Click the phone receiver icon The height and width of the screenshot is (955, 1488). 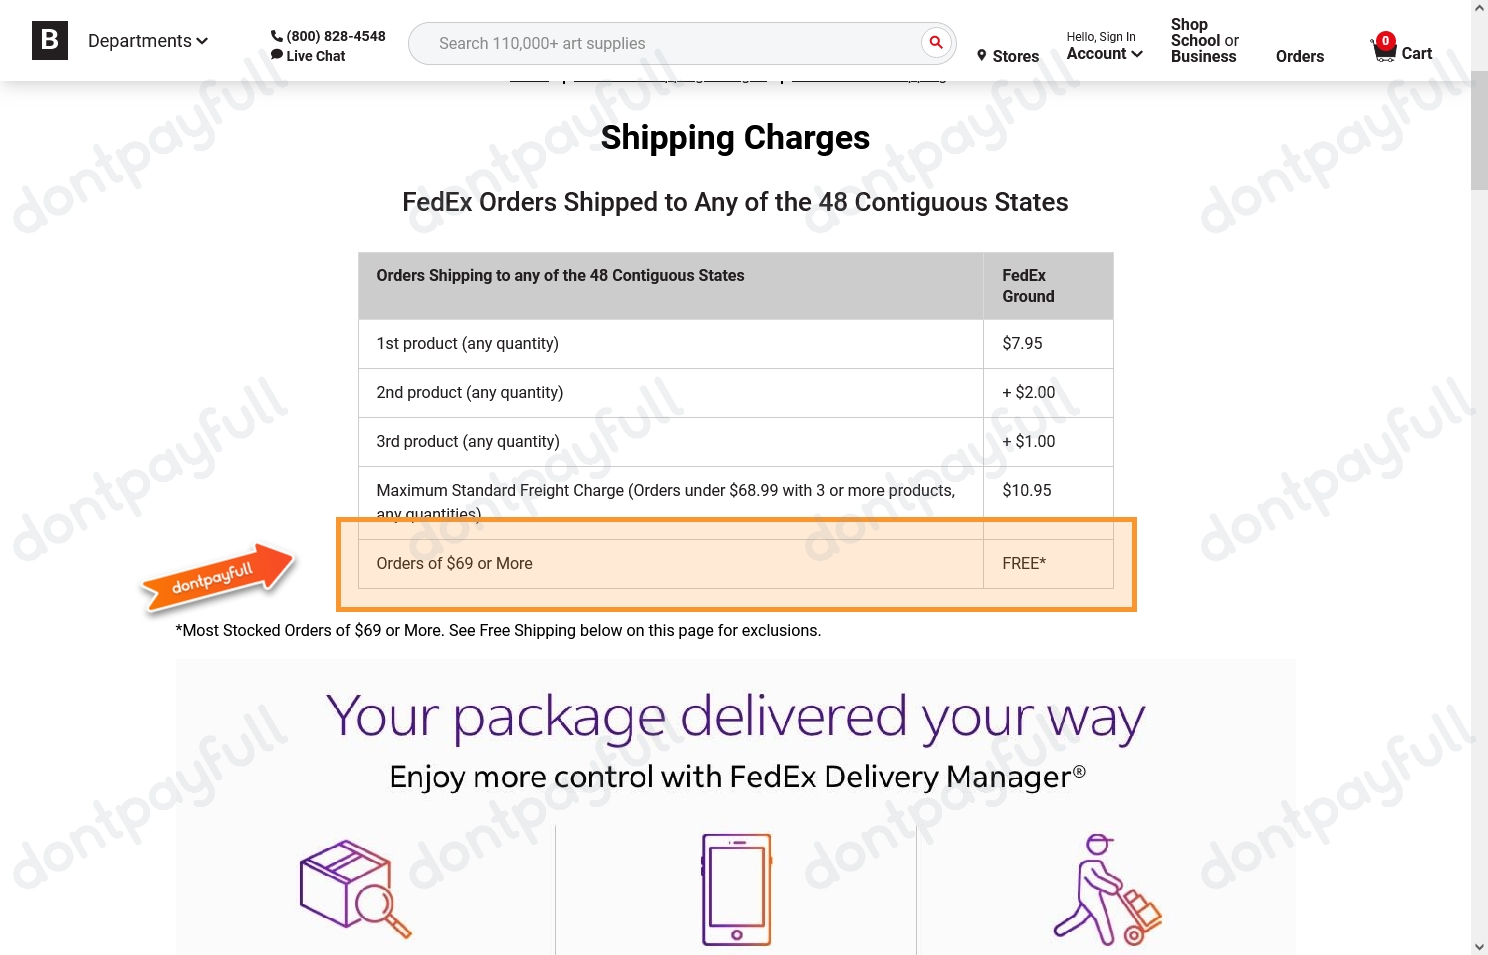[277, 35]
